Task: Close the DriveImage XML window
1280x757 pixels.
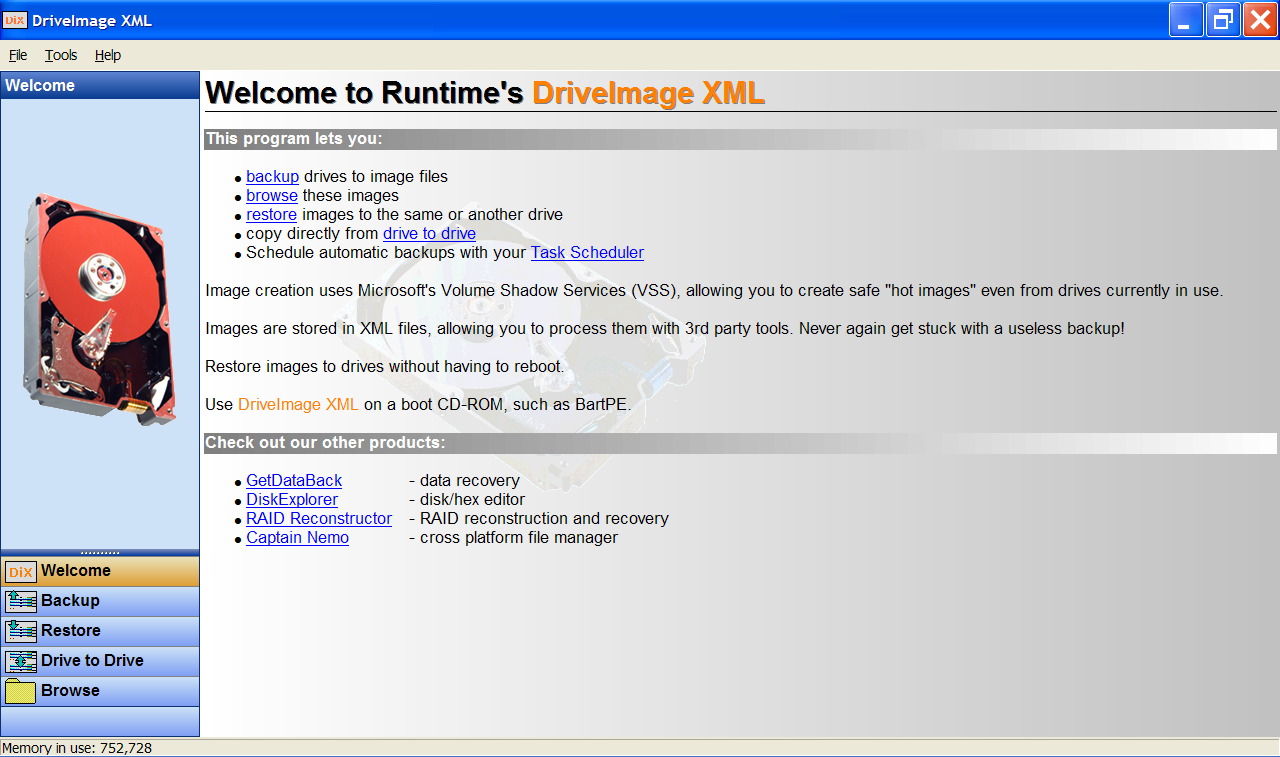Action: pyautogui.click(x=1259, y=20)
